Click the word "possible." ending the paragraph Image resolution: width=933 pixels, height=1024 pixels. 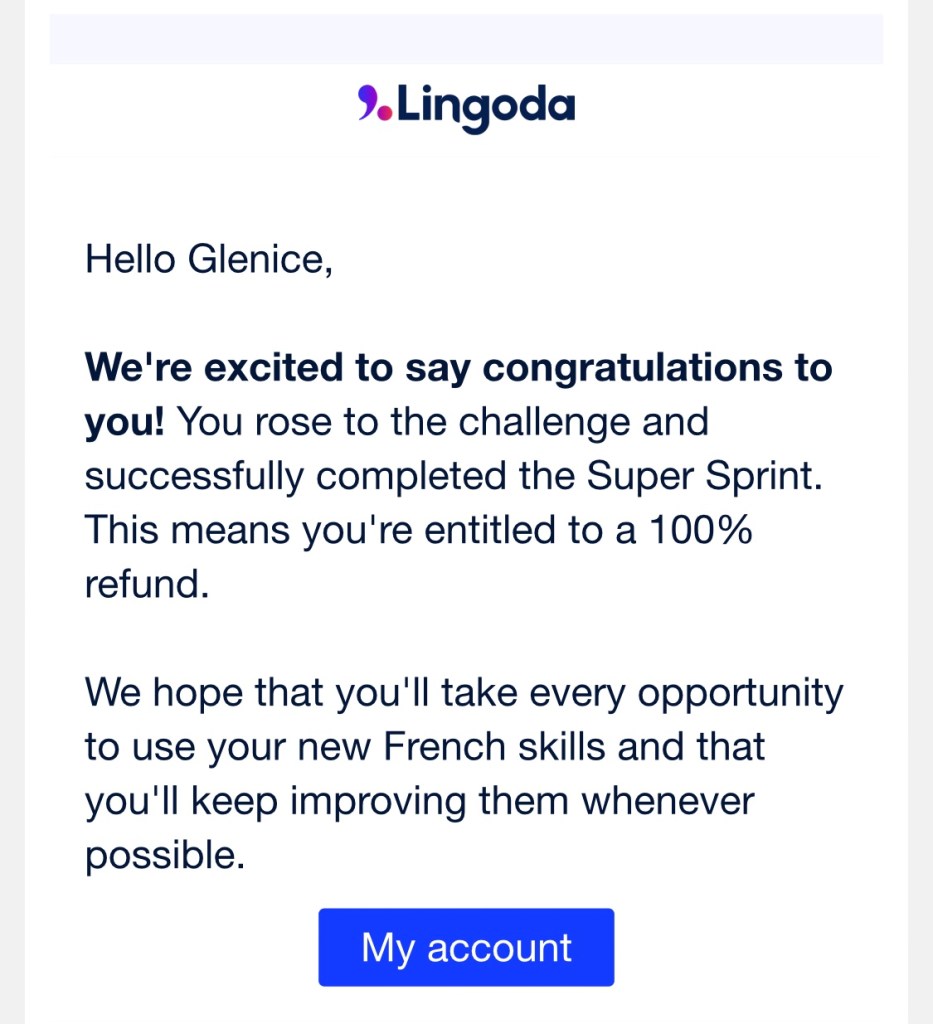pyautogui.click(x=165, y=855)
